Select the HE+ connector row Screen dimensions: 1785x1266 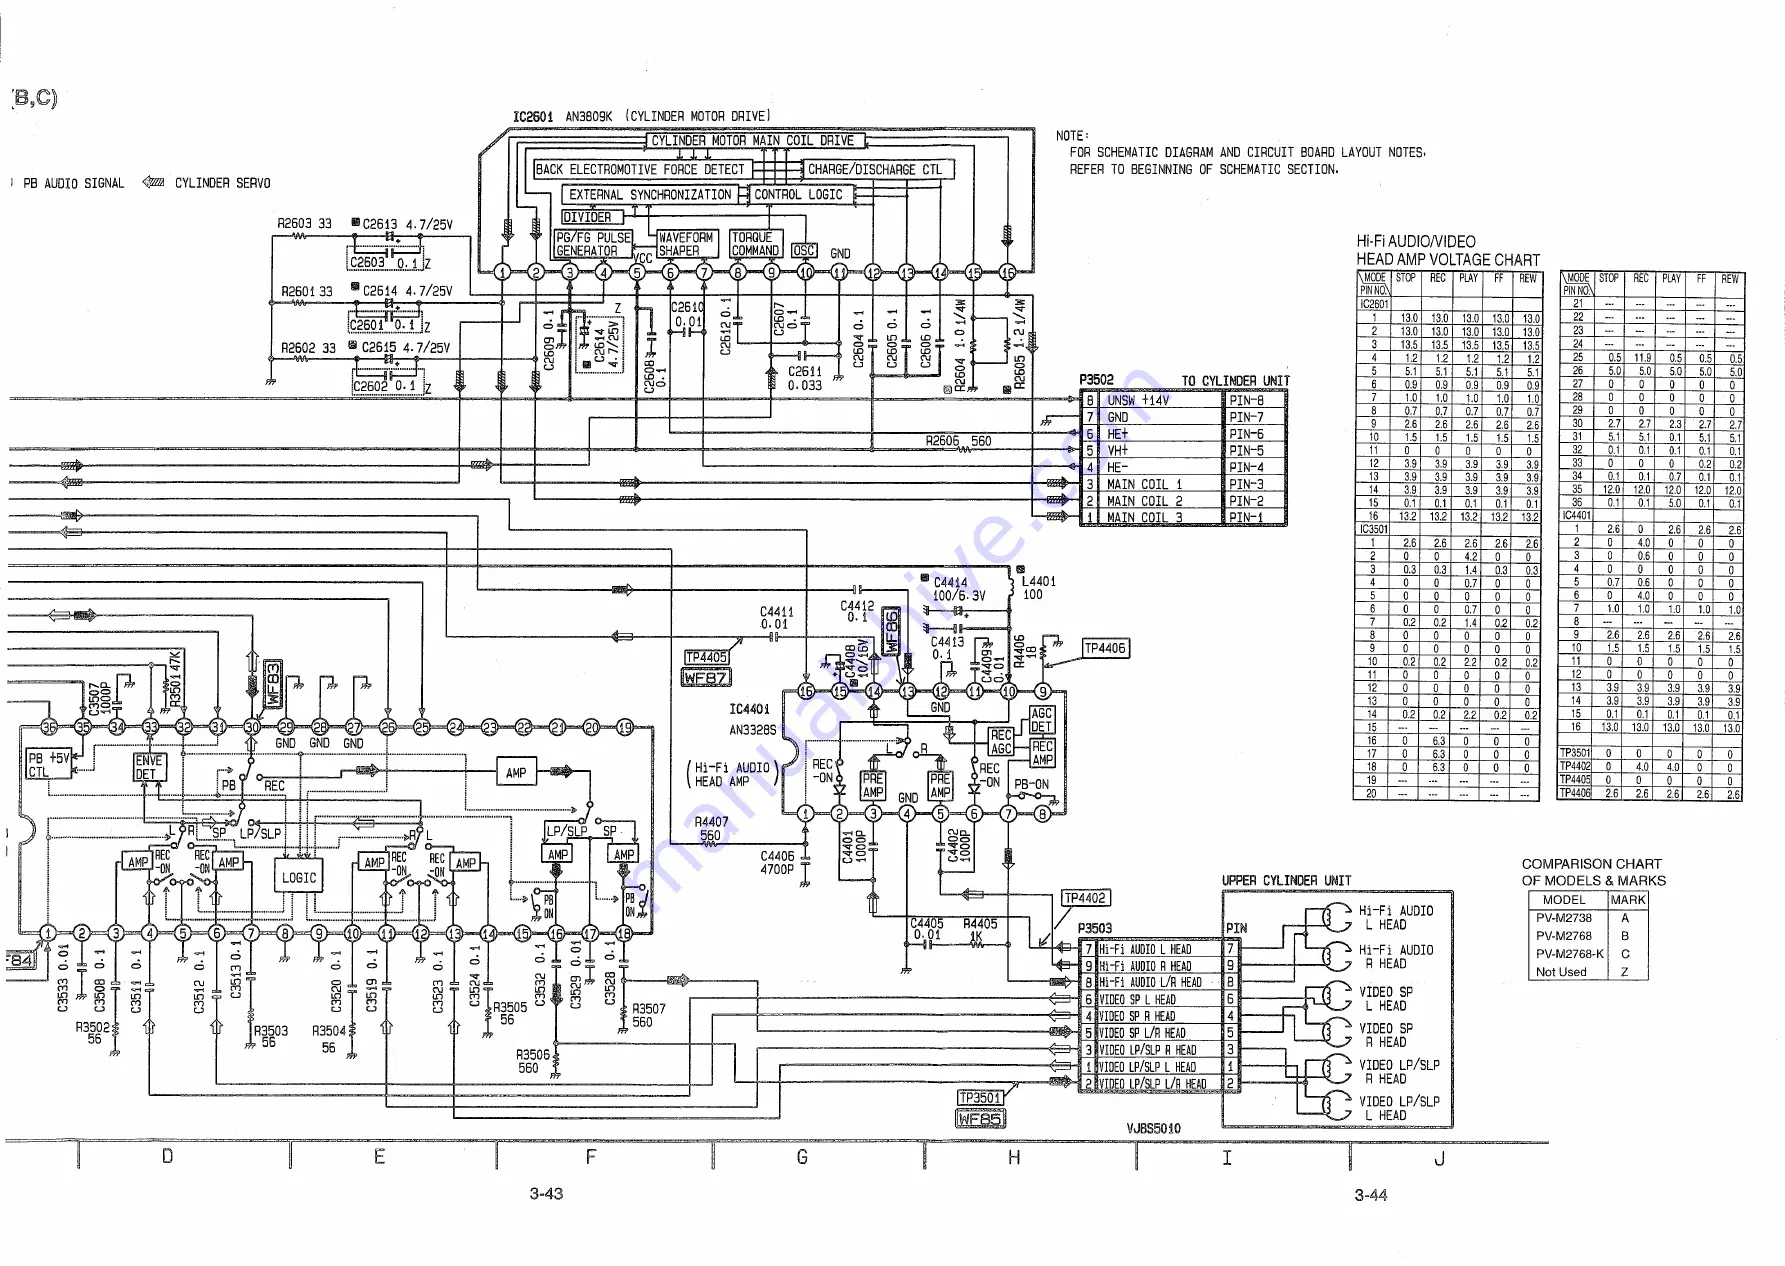click(1184, 434)
